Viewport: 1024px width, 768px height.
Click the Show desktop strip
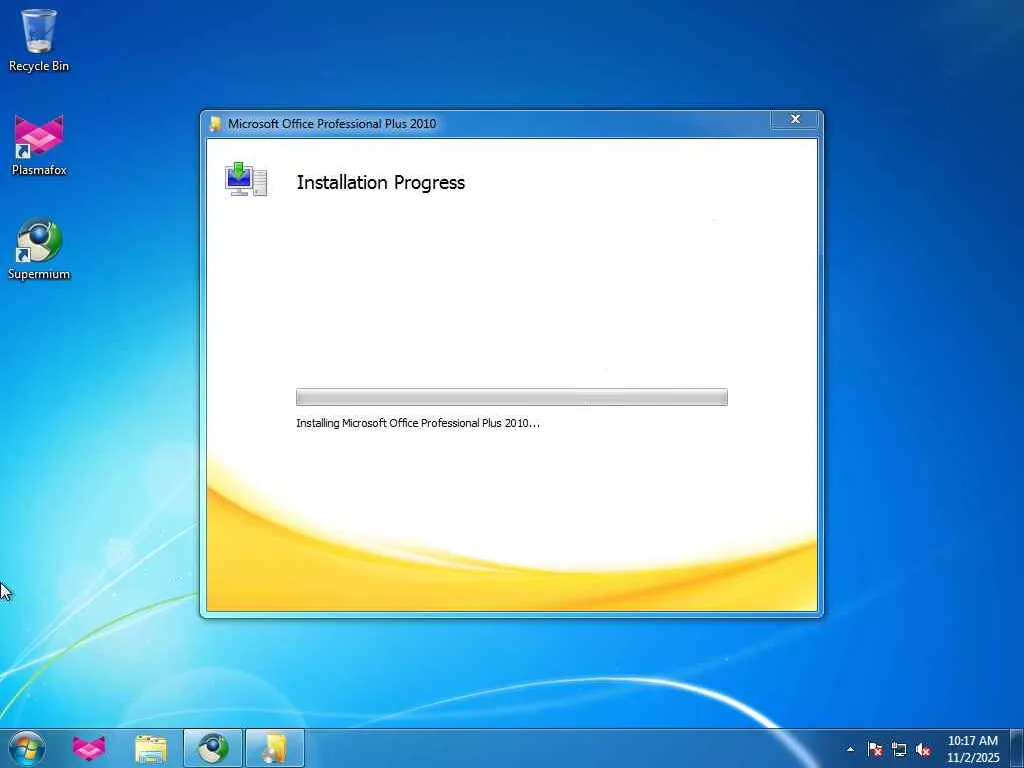point(1017,748)
